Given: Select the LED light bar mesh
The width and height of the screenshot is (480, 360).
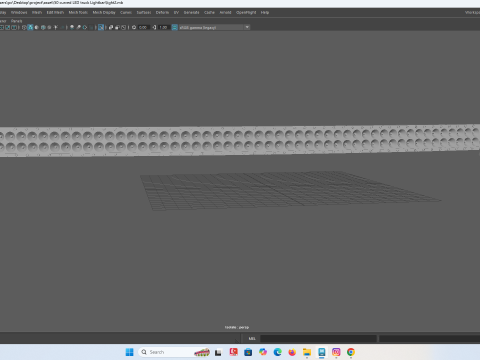Looking at the screenshot, I should point(240,141).
